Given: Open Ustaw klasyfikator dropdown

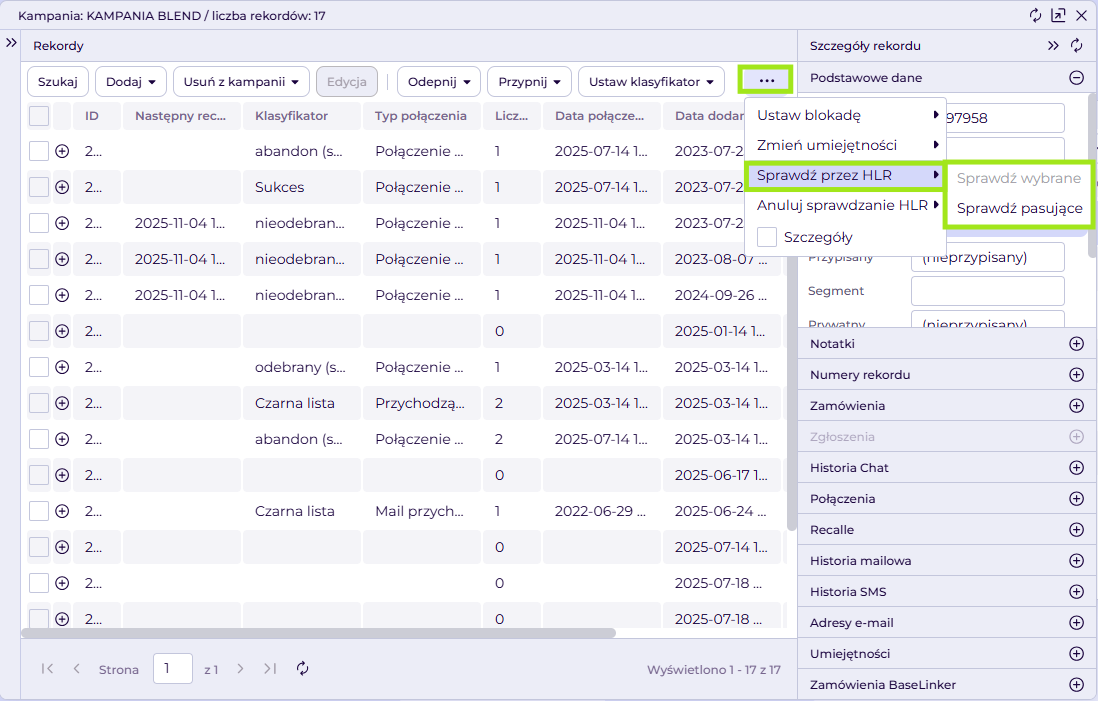Looking at the screenshot, I should 651,82.
